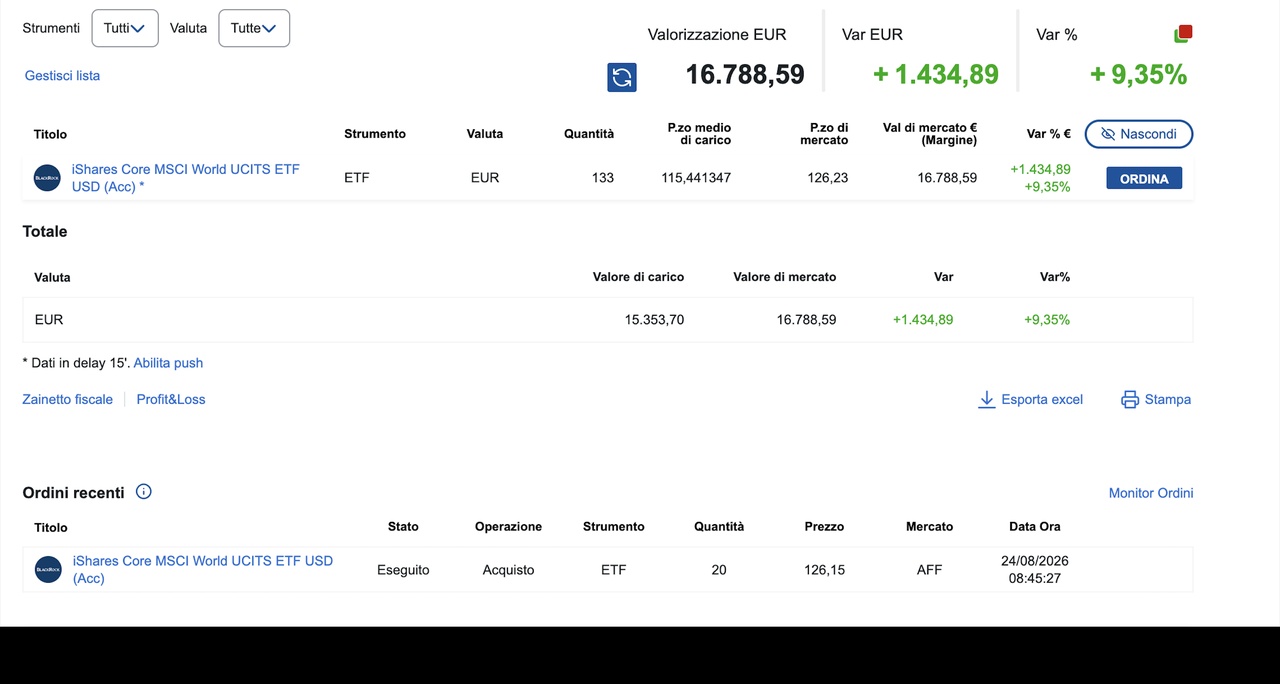Image resolution: width=1280 pixels, height=684 pixels.
Task: Click the Totale section heading
Action: [x=45, y=231]
